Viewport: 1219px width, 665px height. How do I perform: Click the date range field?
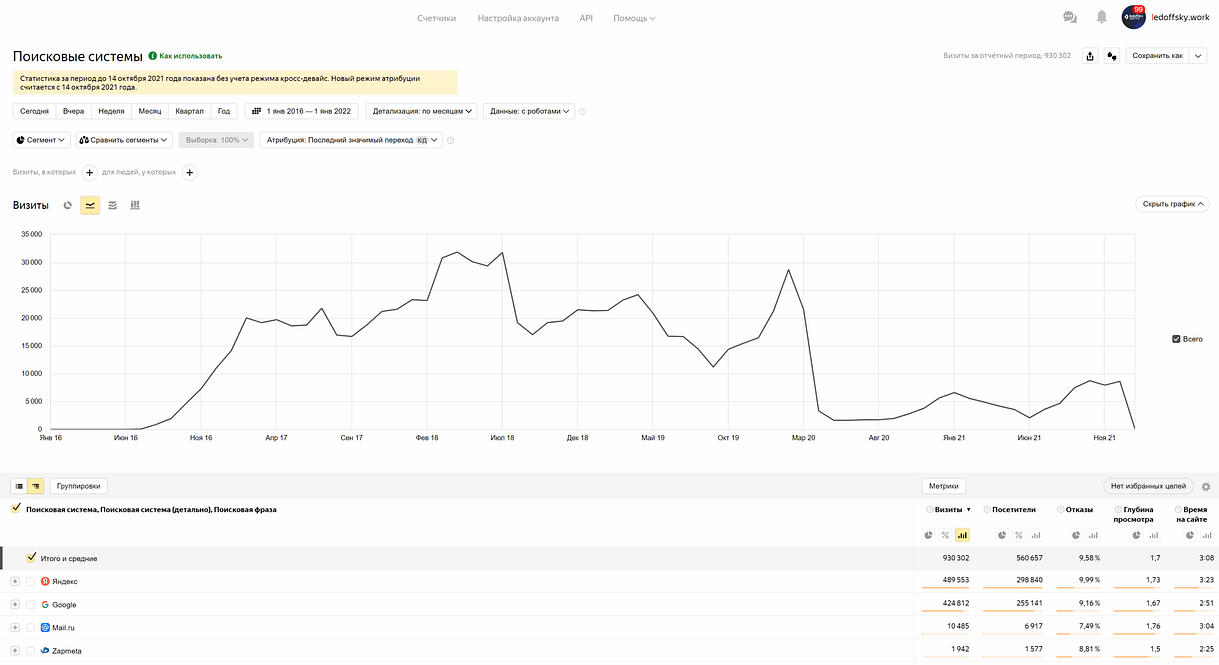point(303,111)
